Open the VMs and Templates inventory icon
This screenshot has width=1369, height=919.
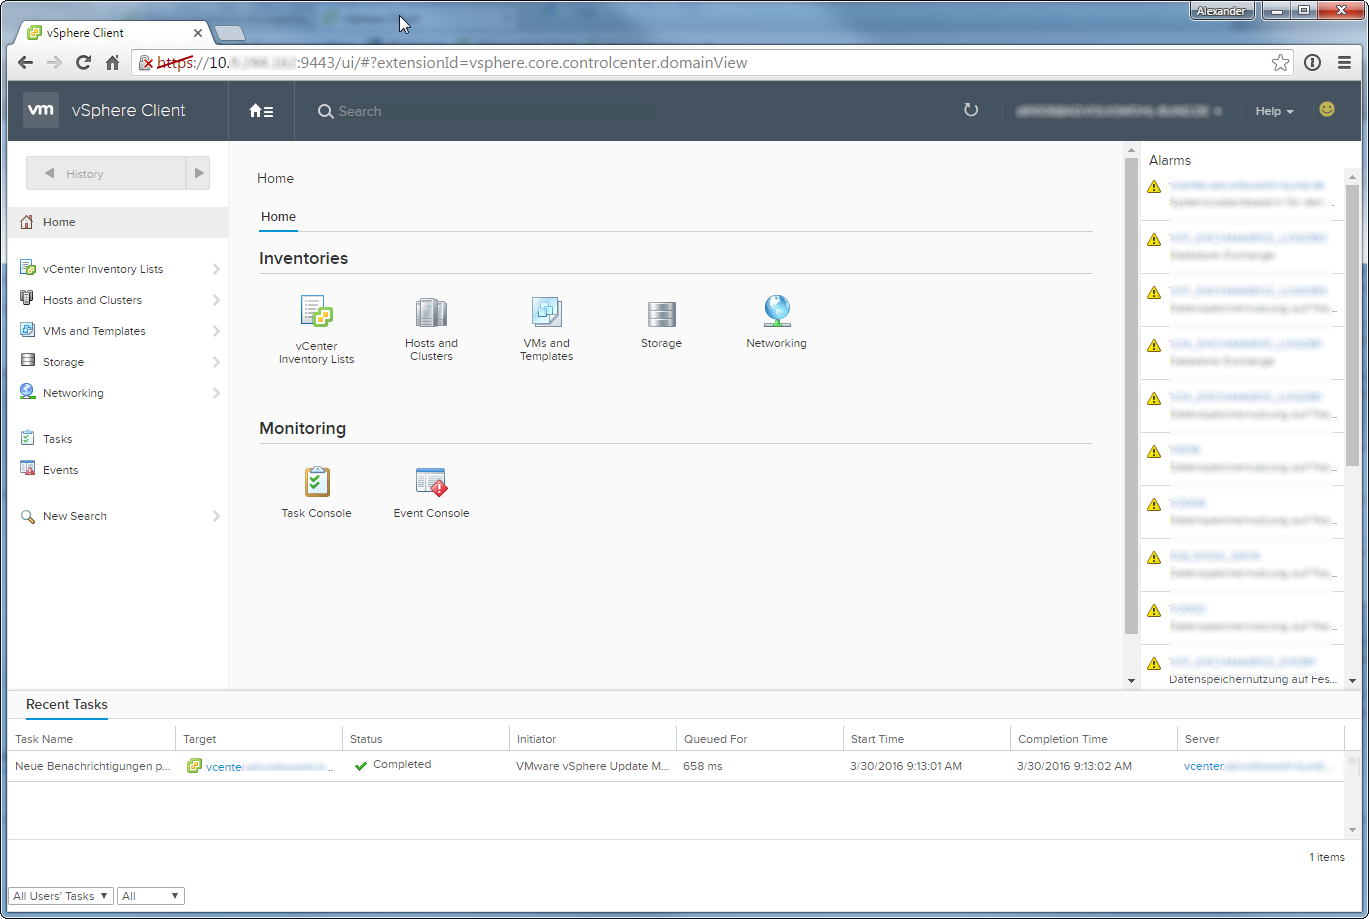point(546,312)
